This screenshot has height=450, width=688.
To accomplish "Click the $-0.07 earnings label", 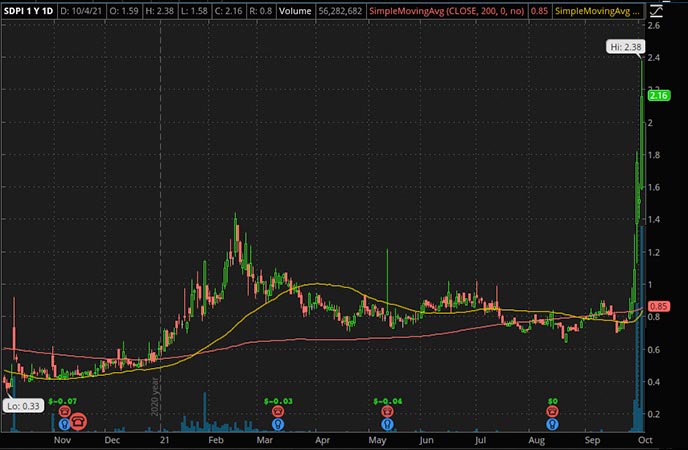I will point(63,401).
